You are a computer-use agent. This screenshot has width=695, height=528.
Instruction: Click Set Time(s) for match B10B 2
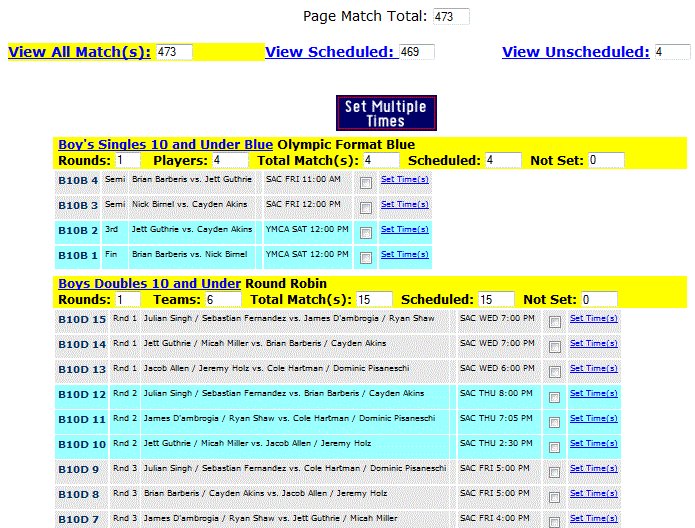click(405, 229)
